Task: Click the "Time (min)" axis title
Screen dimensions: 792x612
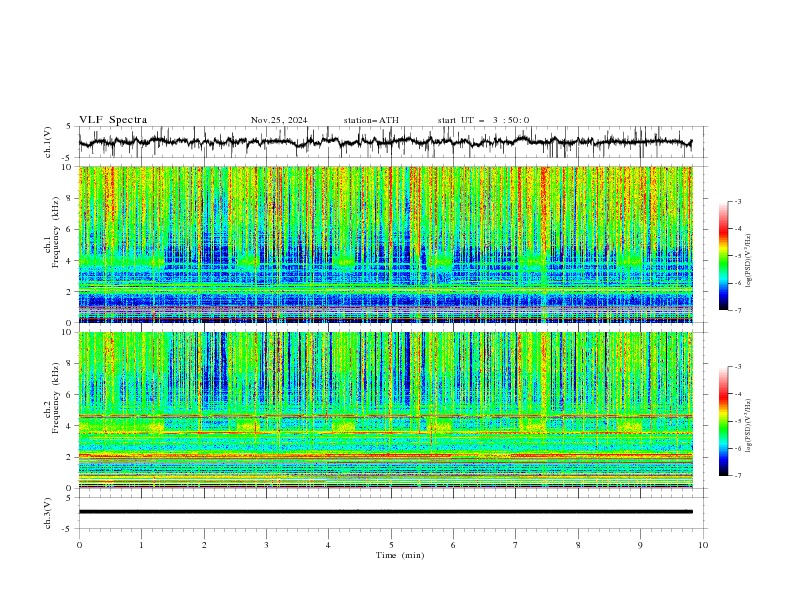Action: (400, 555)
